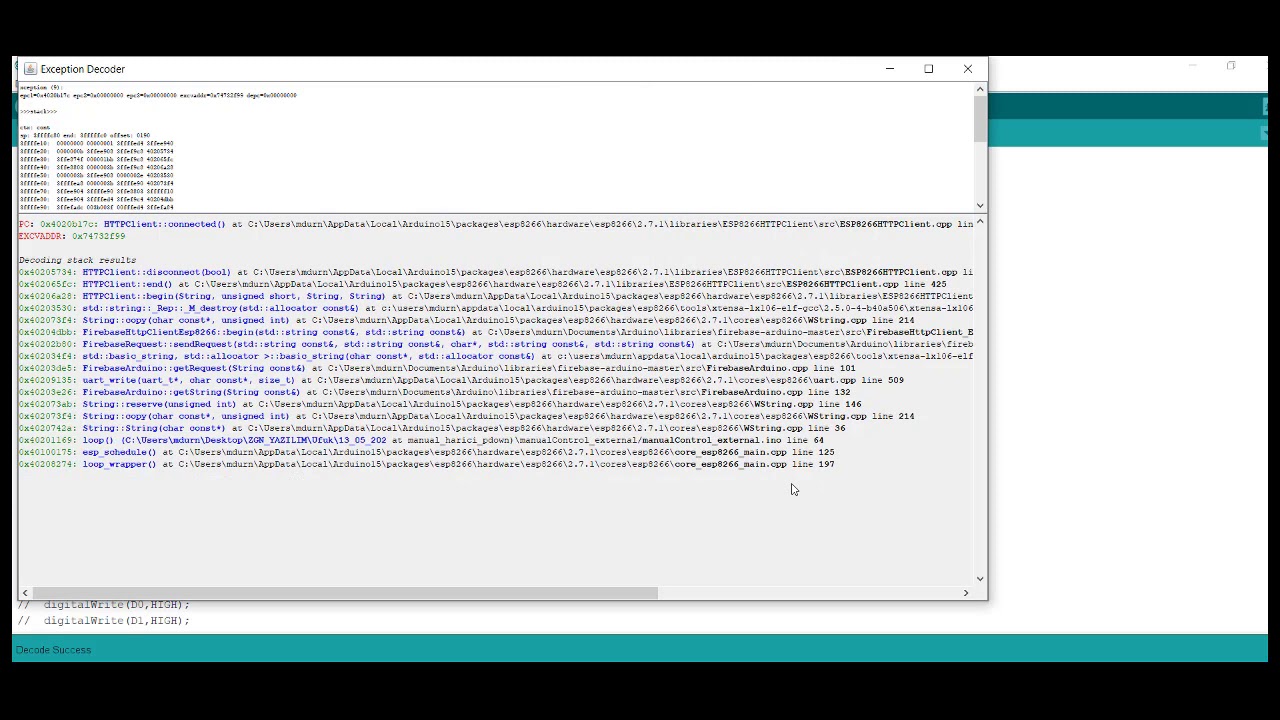Click '// digitalWrite(D0,HIGH);' line in Arduino editor
This screenshot has width=1280, height=720.
103,605
